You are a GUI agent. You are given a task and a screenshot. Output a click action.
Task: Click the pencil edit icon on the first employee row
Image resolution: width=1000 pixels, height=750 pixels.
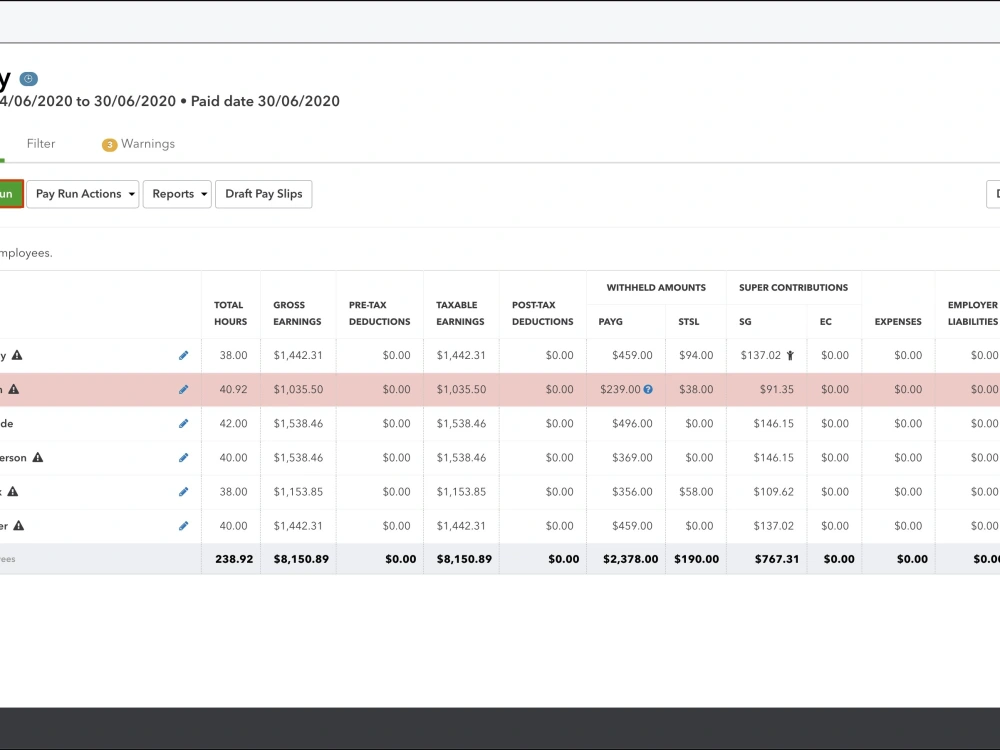click(x=183, y=355)
